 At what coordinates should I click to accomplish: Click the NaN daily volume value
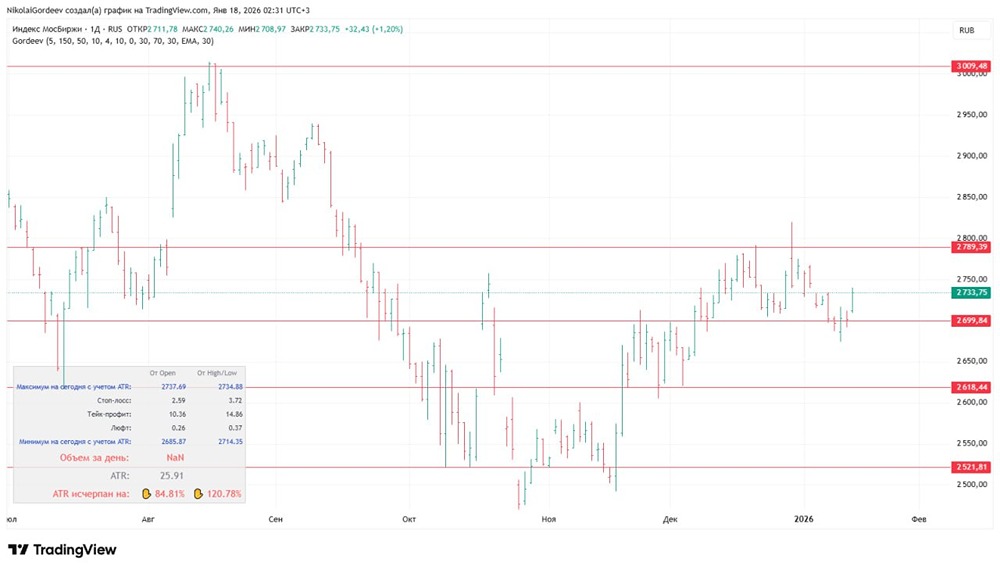click(175, 457)
